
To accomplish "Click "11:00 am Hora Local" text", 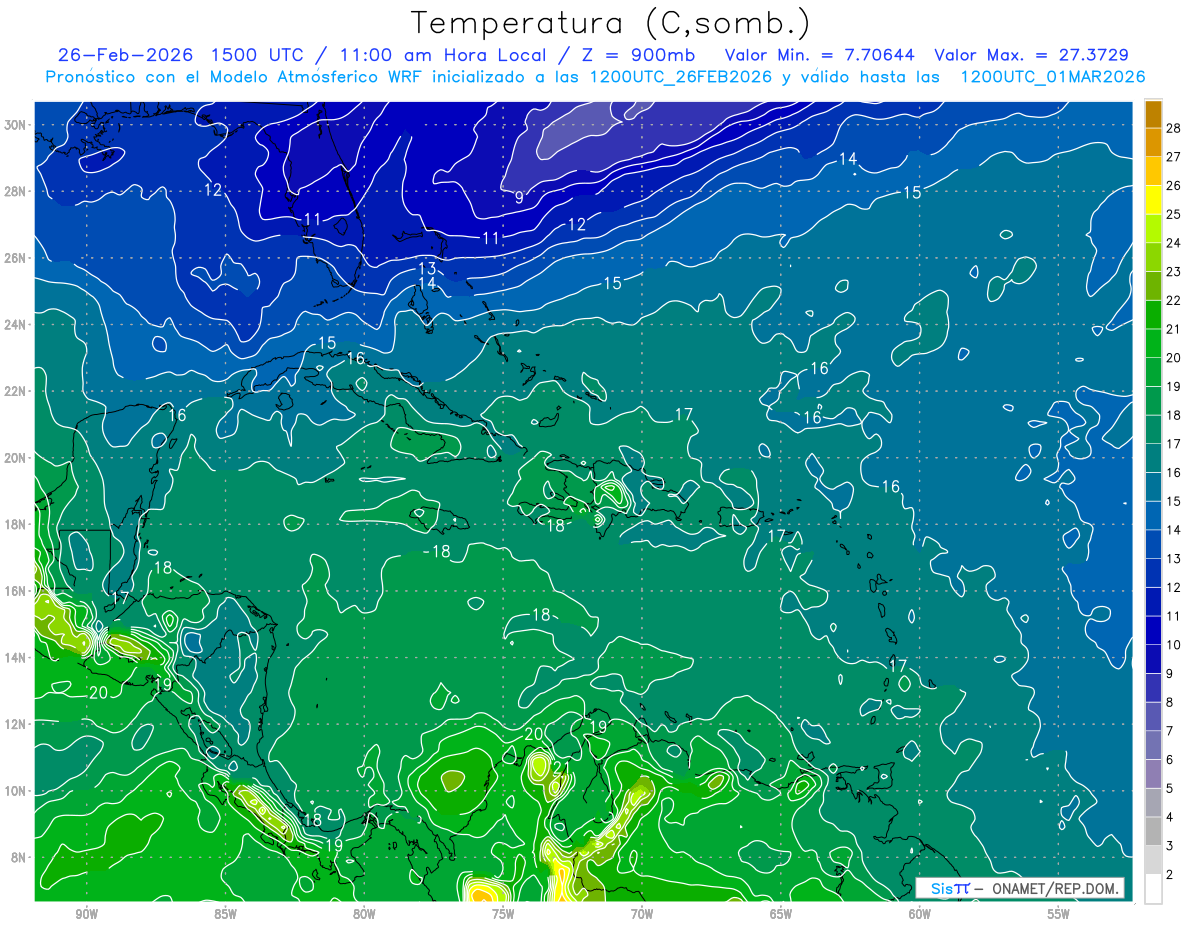I will [443, 55].
